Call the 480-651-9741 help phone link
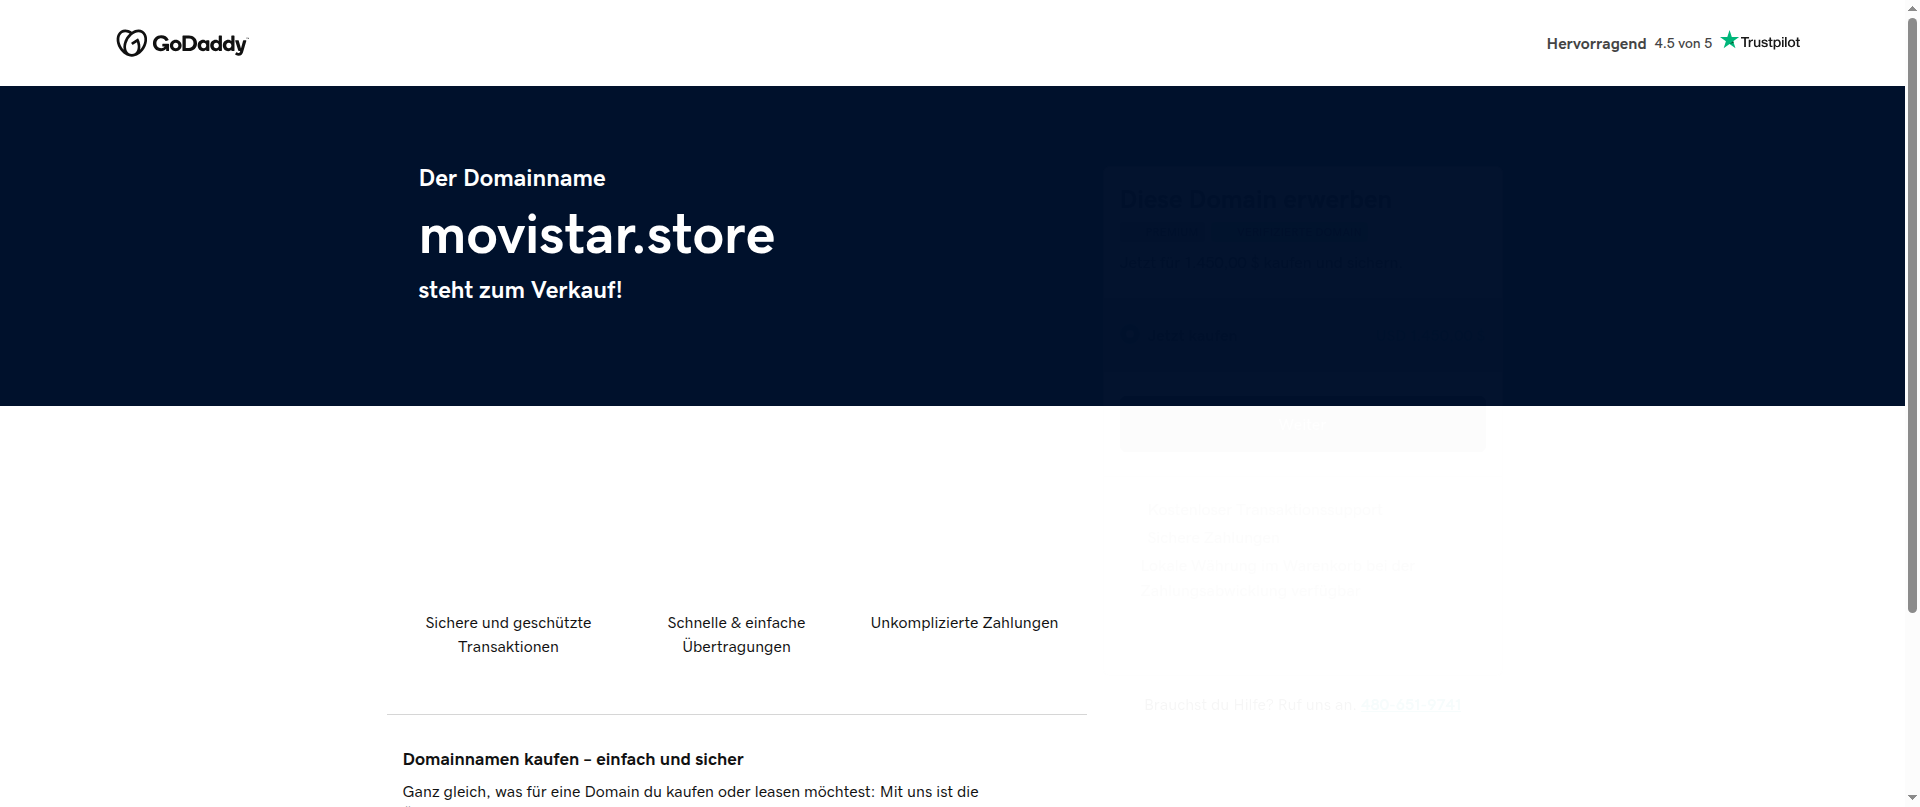This screenshot has height=807, width=1920. coord(1410,705)
